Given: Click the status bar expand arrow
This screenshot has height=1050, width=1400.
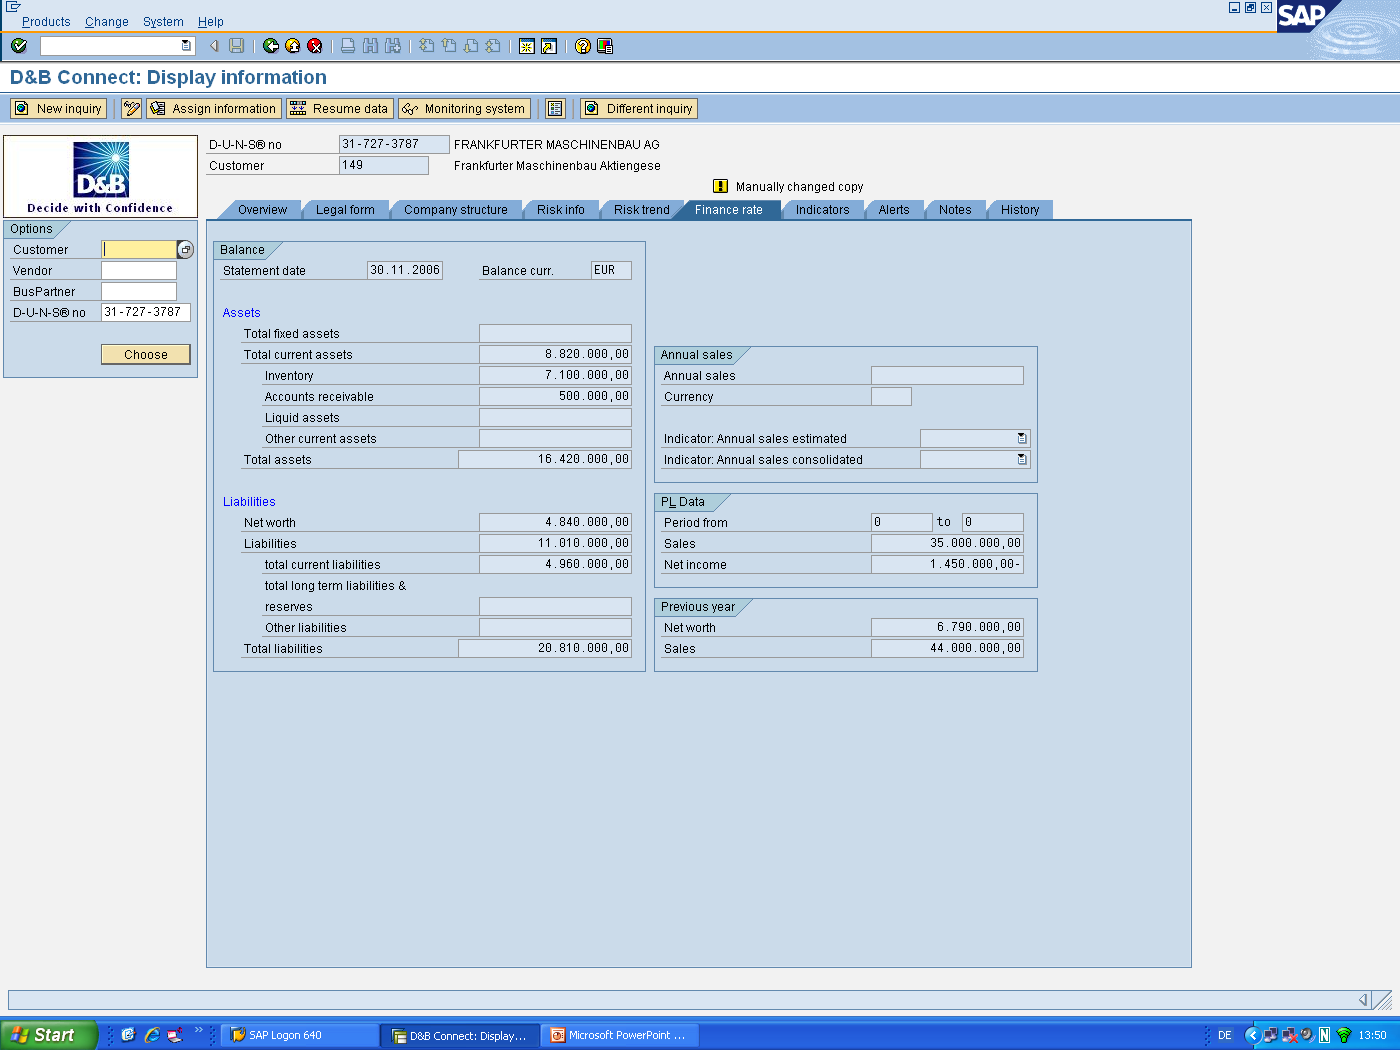Looking at the screenshot, I should [x=1363, y=1000].
